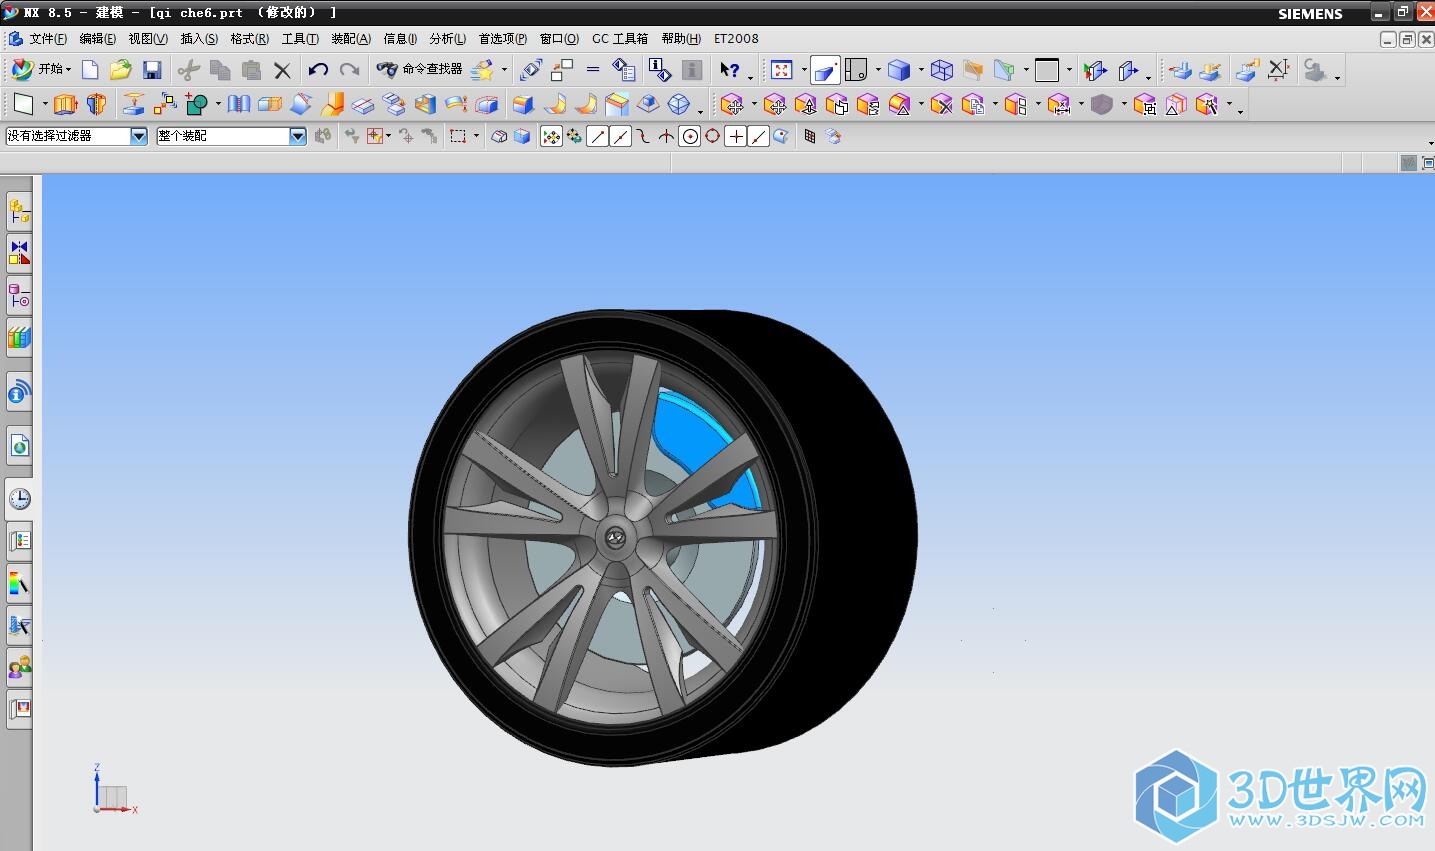
Task: Open System Materials rainbow icon tab
Action: click(19, 582)
